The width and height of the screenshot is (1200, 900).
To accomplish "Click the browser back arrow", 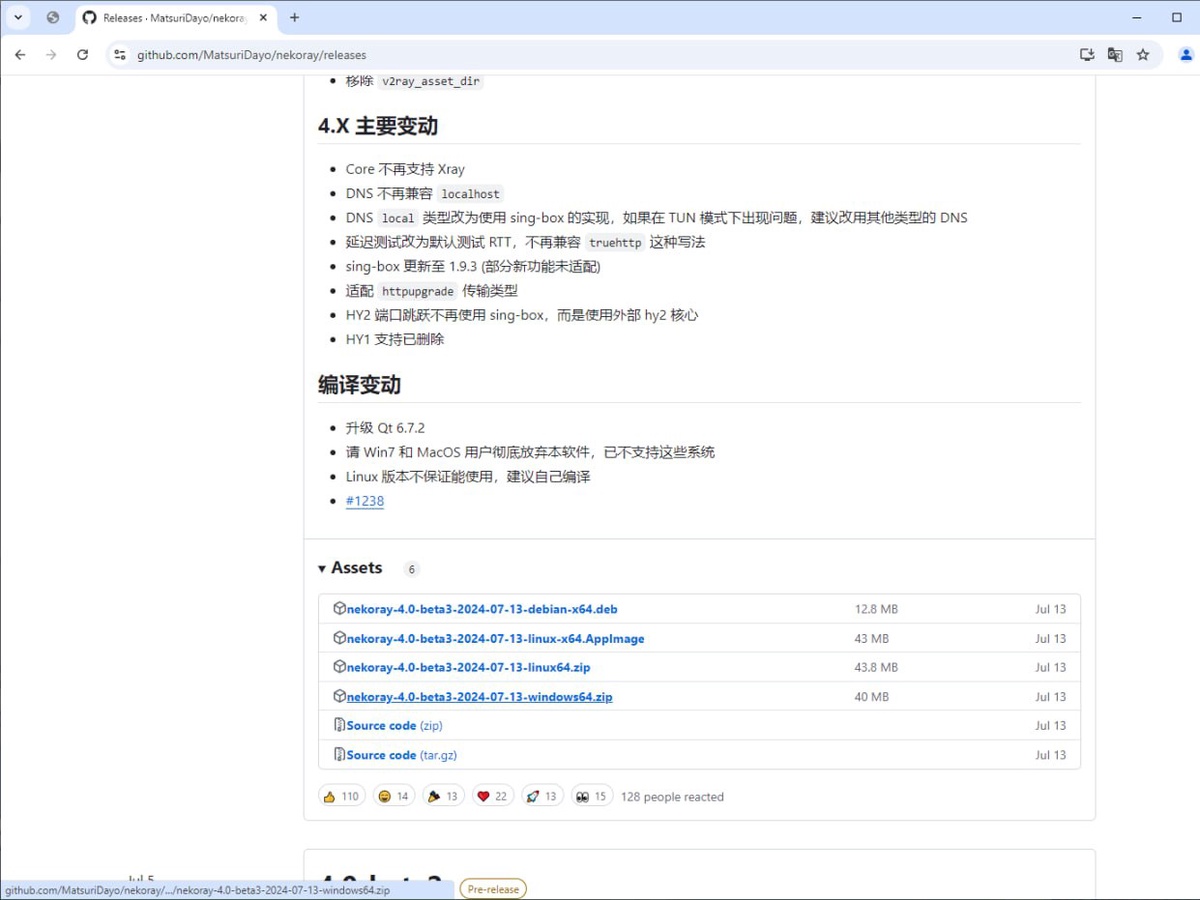I will pos(20,55).
